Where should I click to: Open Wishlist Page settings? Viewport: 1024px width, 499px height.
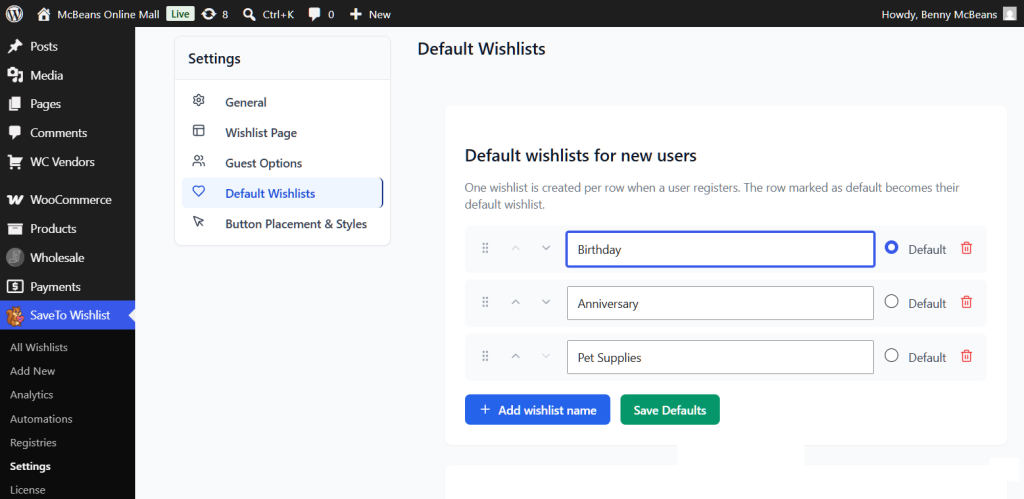(x=282, y=133)
